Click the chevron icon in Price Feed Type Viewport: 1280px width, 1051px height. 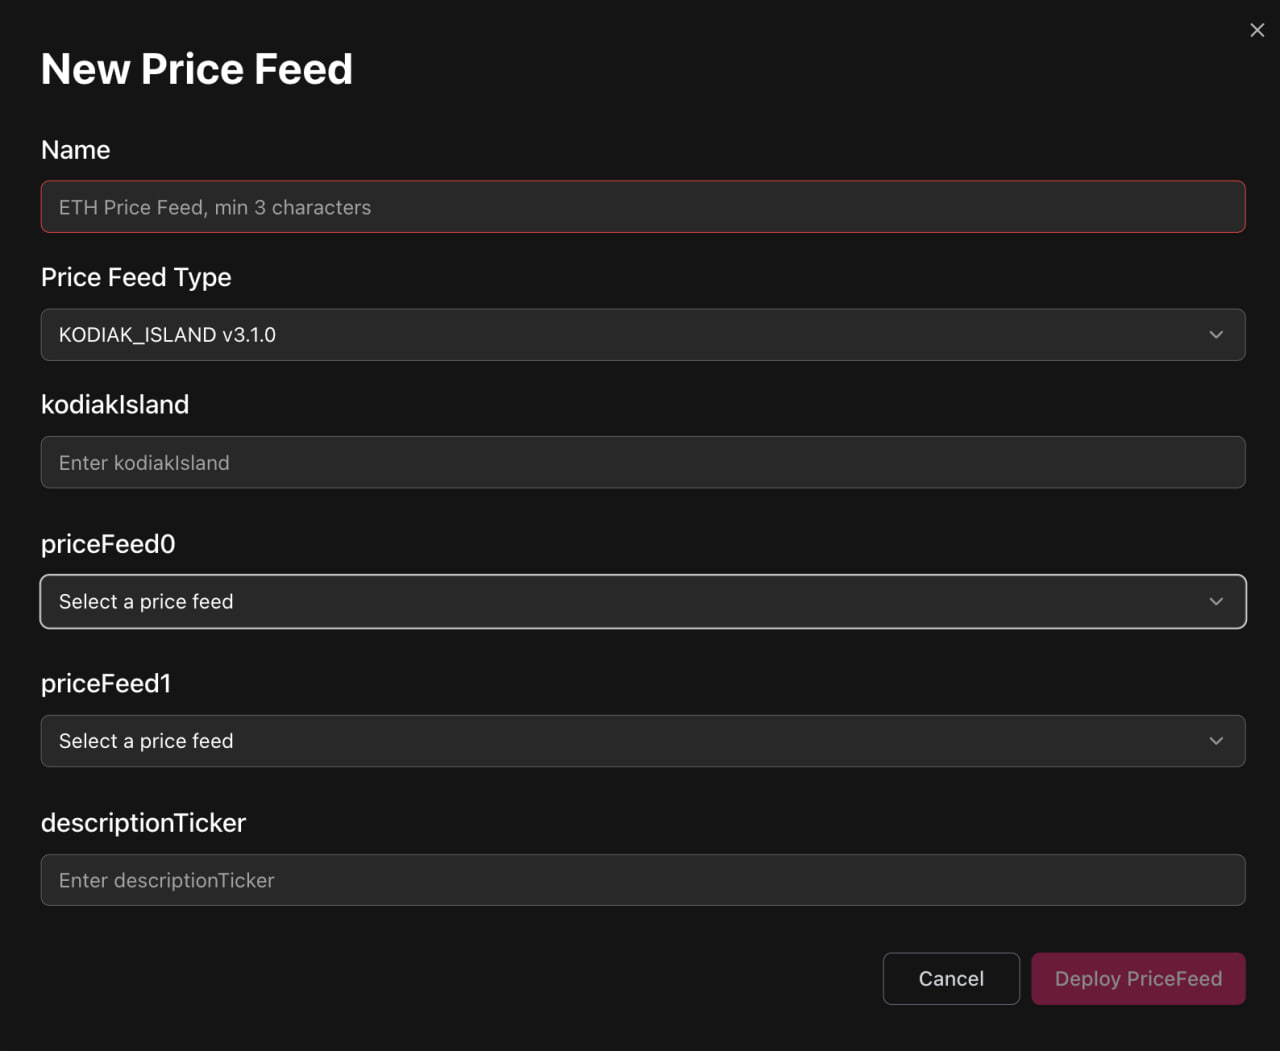coord(1216,335)
